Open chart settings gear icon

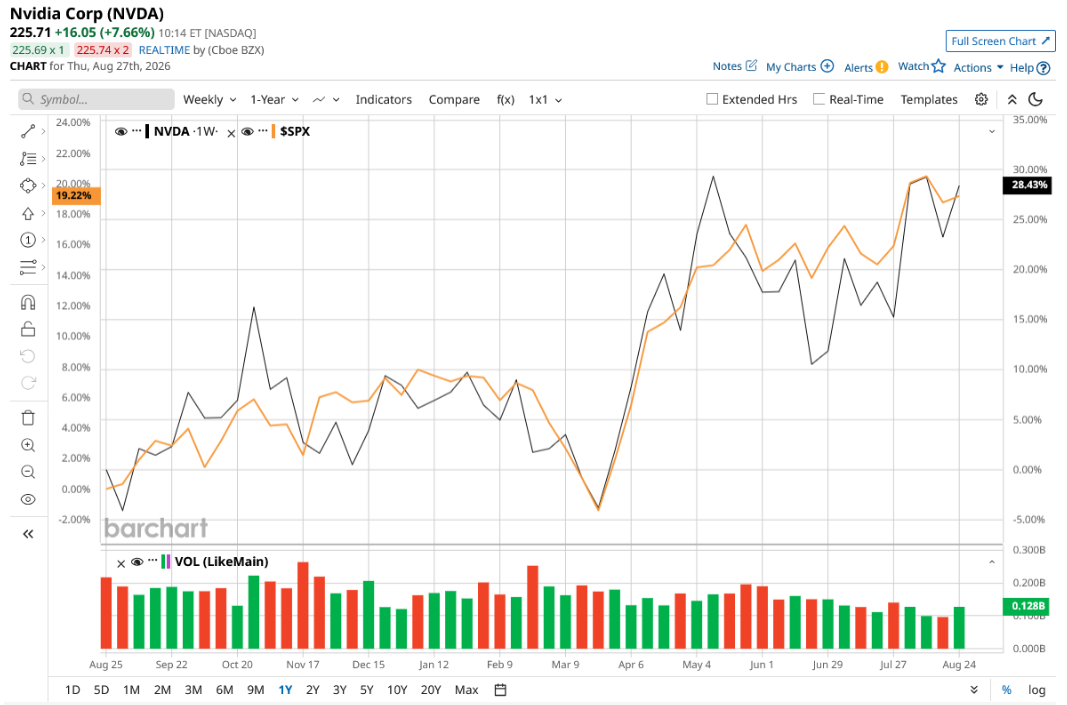[981, 99]
